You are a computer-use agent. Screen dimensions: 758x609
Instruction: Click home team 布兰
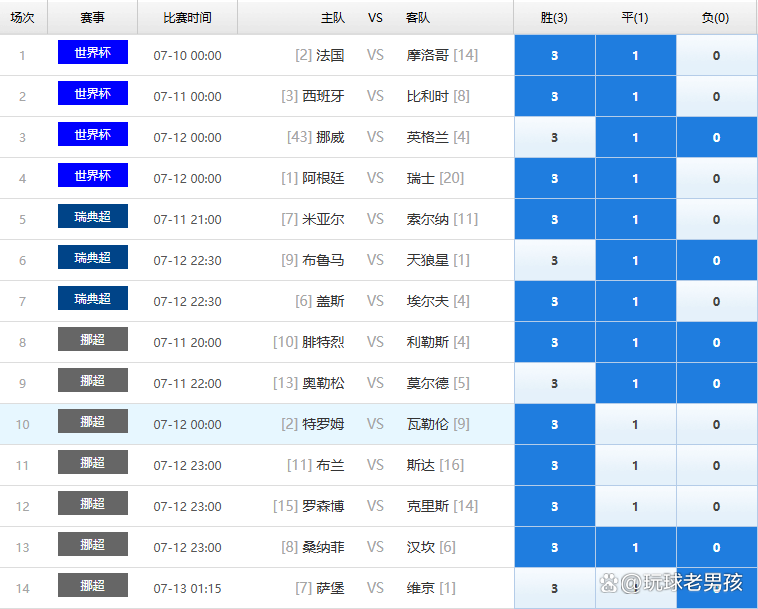pos(330,465)
